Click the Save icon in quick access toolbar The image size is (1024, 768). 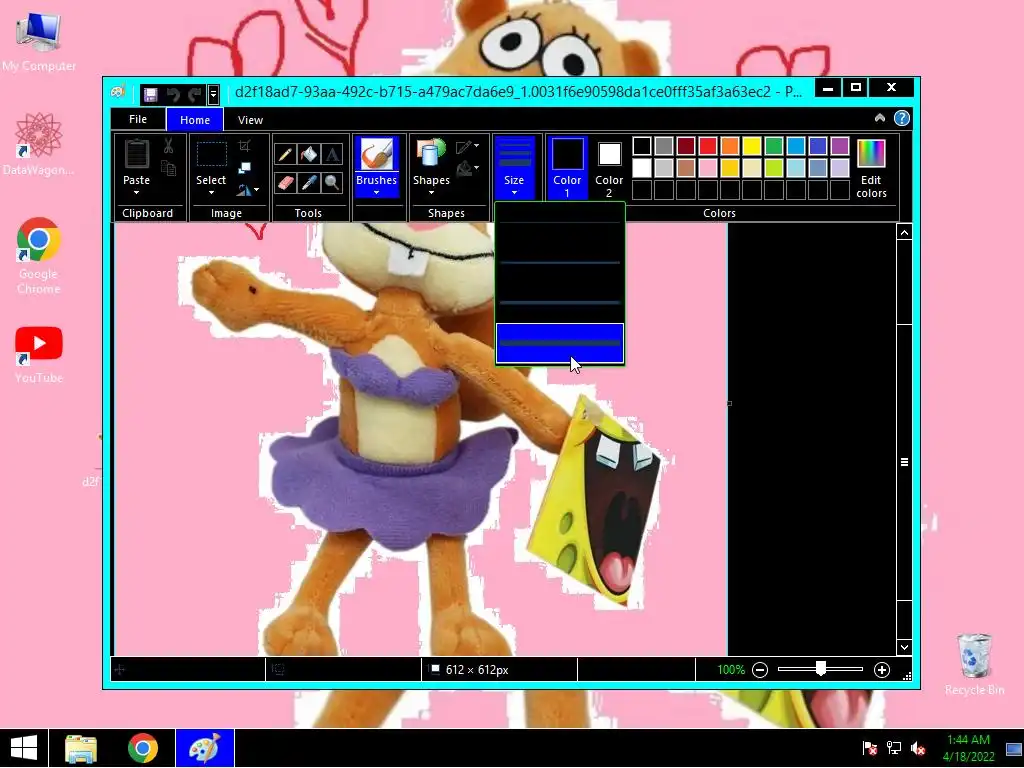click(x=151, y=95)
